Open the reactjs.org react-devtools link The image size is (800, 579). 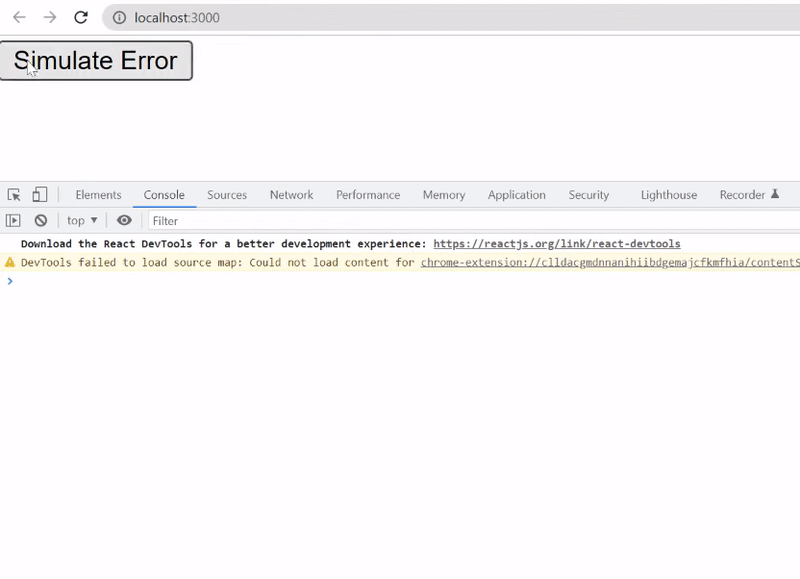click(x=557, y=244)
